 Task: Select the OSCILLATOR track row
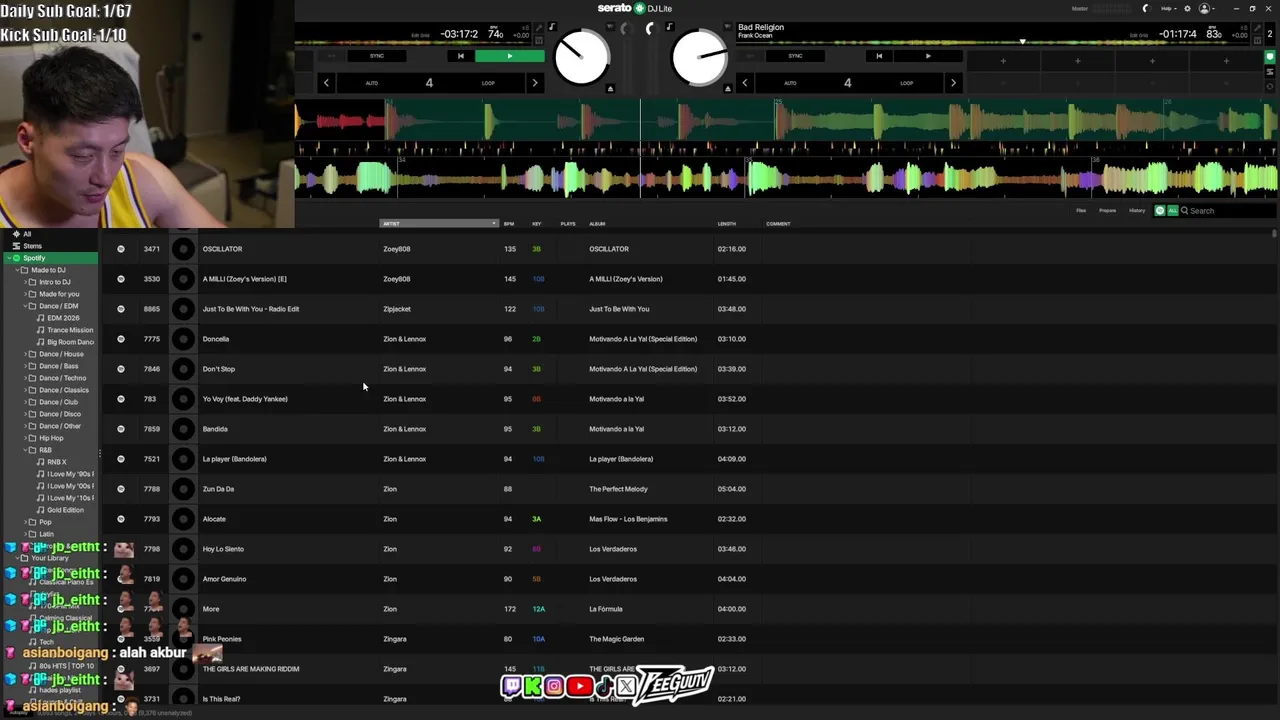click(x=687, y=249)
